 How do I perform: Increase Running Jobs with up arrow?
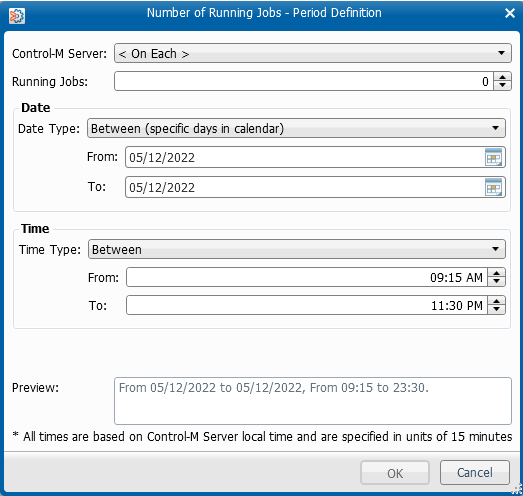502,77
